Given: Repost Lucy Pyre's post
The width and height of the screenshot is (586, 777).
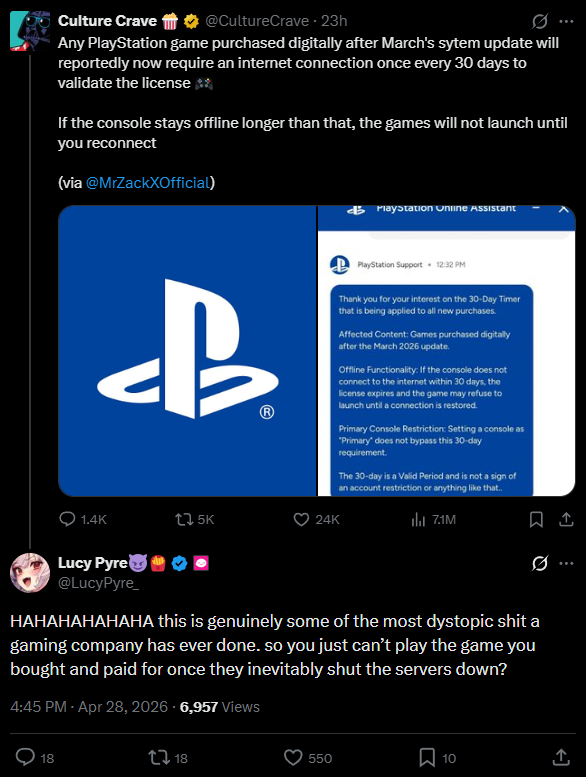Looking at the screenshot, I should coord(159,758).
